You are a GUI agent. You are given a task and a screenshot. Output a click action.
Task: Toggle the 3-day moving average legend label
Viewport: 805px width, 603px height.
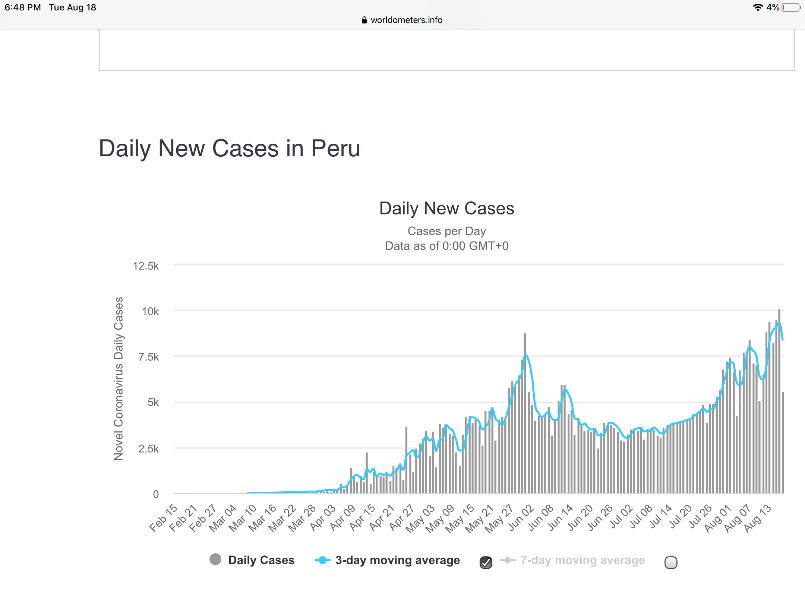coord(397,560)
